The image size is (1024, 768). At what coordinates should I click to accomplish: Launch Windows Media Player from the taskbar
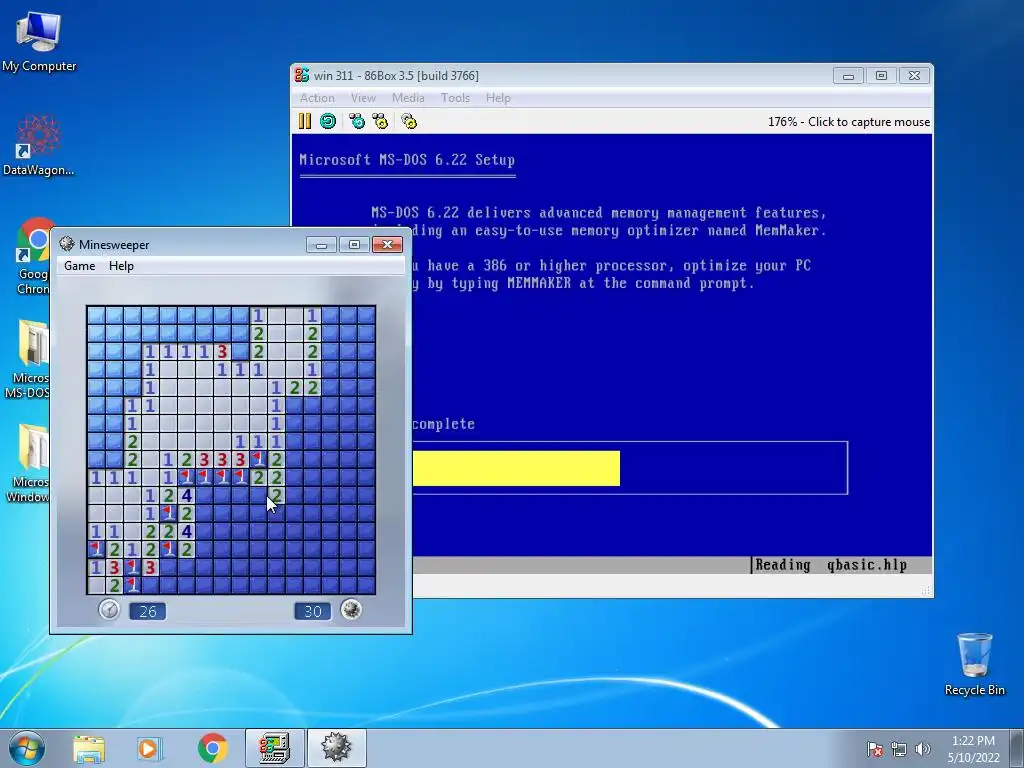(148, 748)
